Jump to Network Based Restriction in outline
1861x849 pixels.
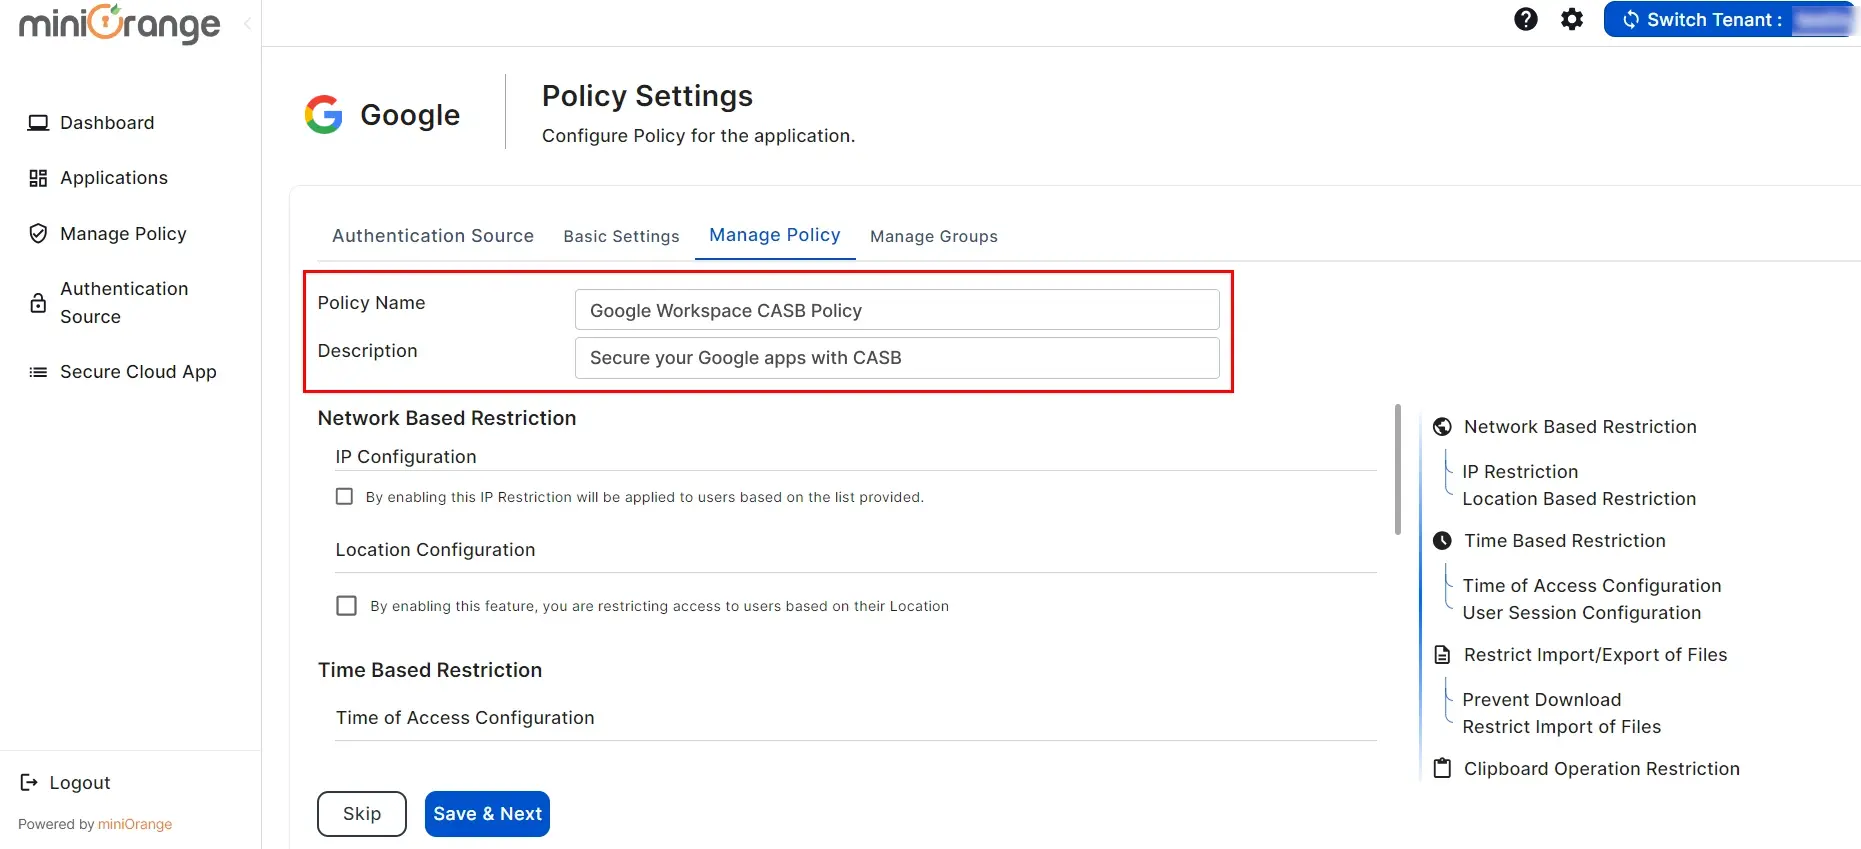coord(1580,427)
